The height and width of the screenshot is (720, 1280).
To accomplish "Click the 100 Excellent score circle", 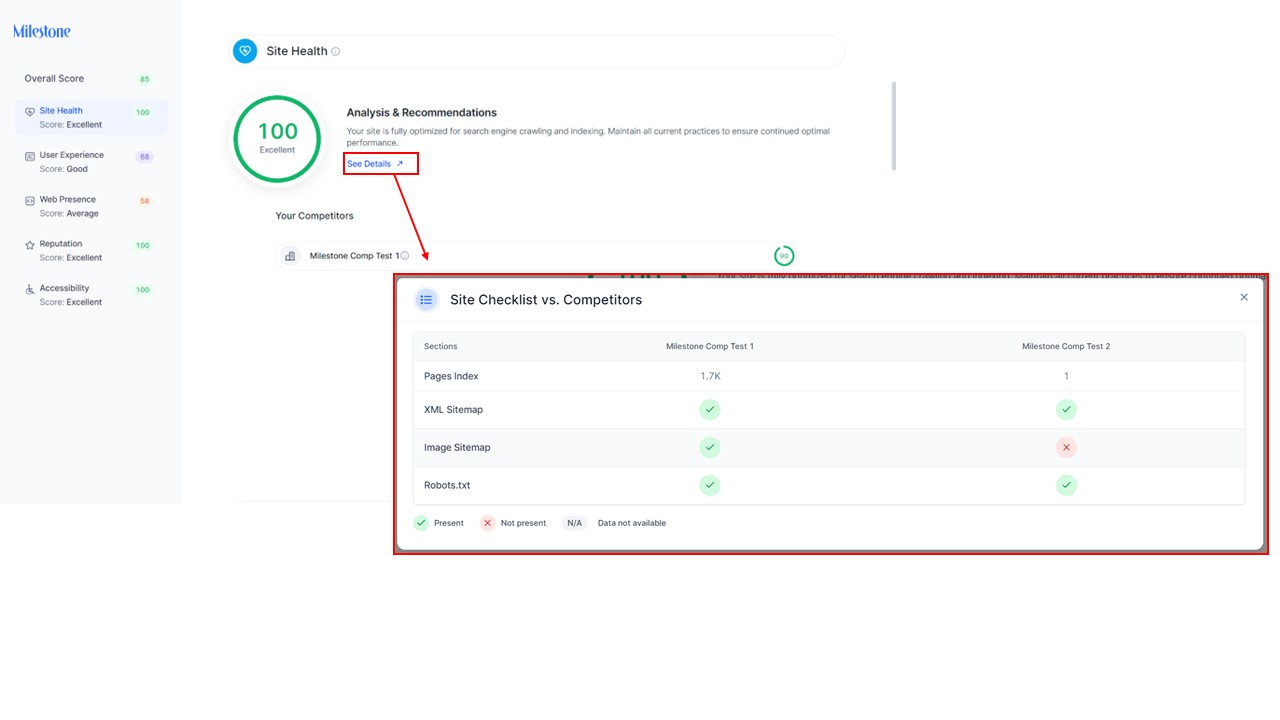I will tap(277, 139).
